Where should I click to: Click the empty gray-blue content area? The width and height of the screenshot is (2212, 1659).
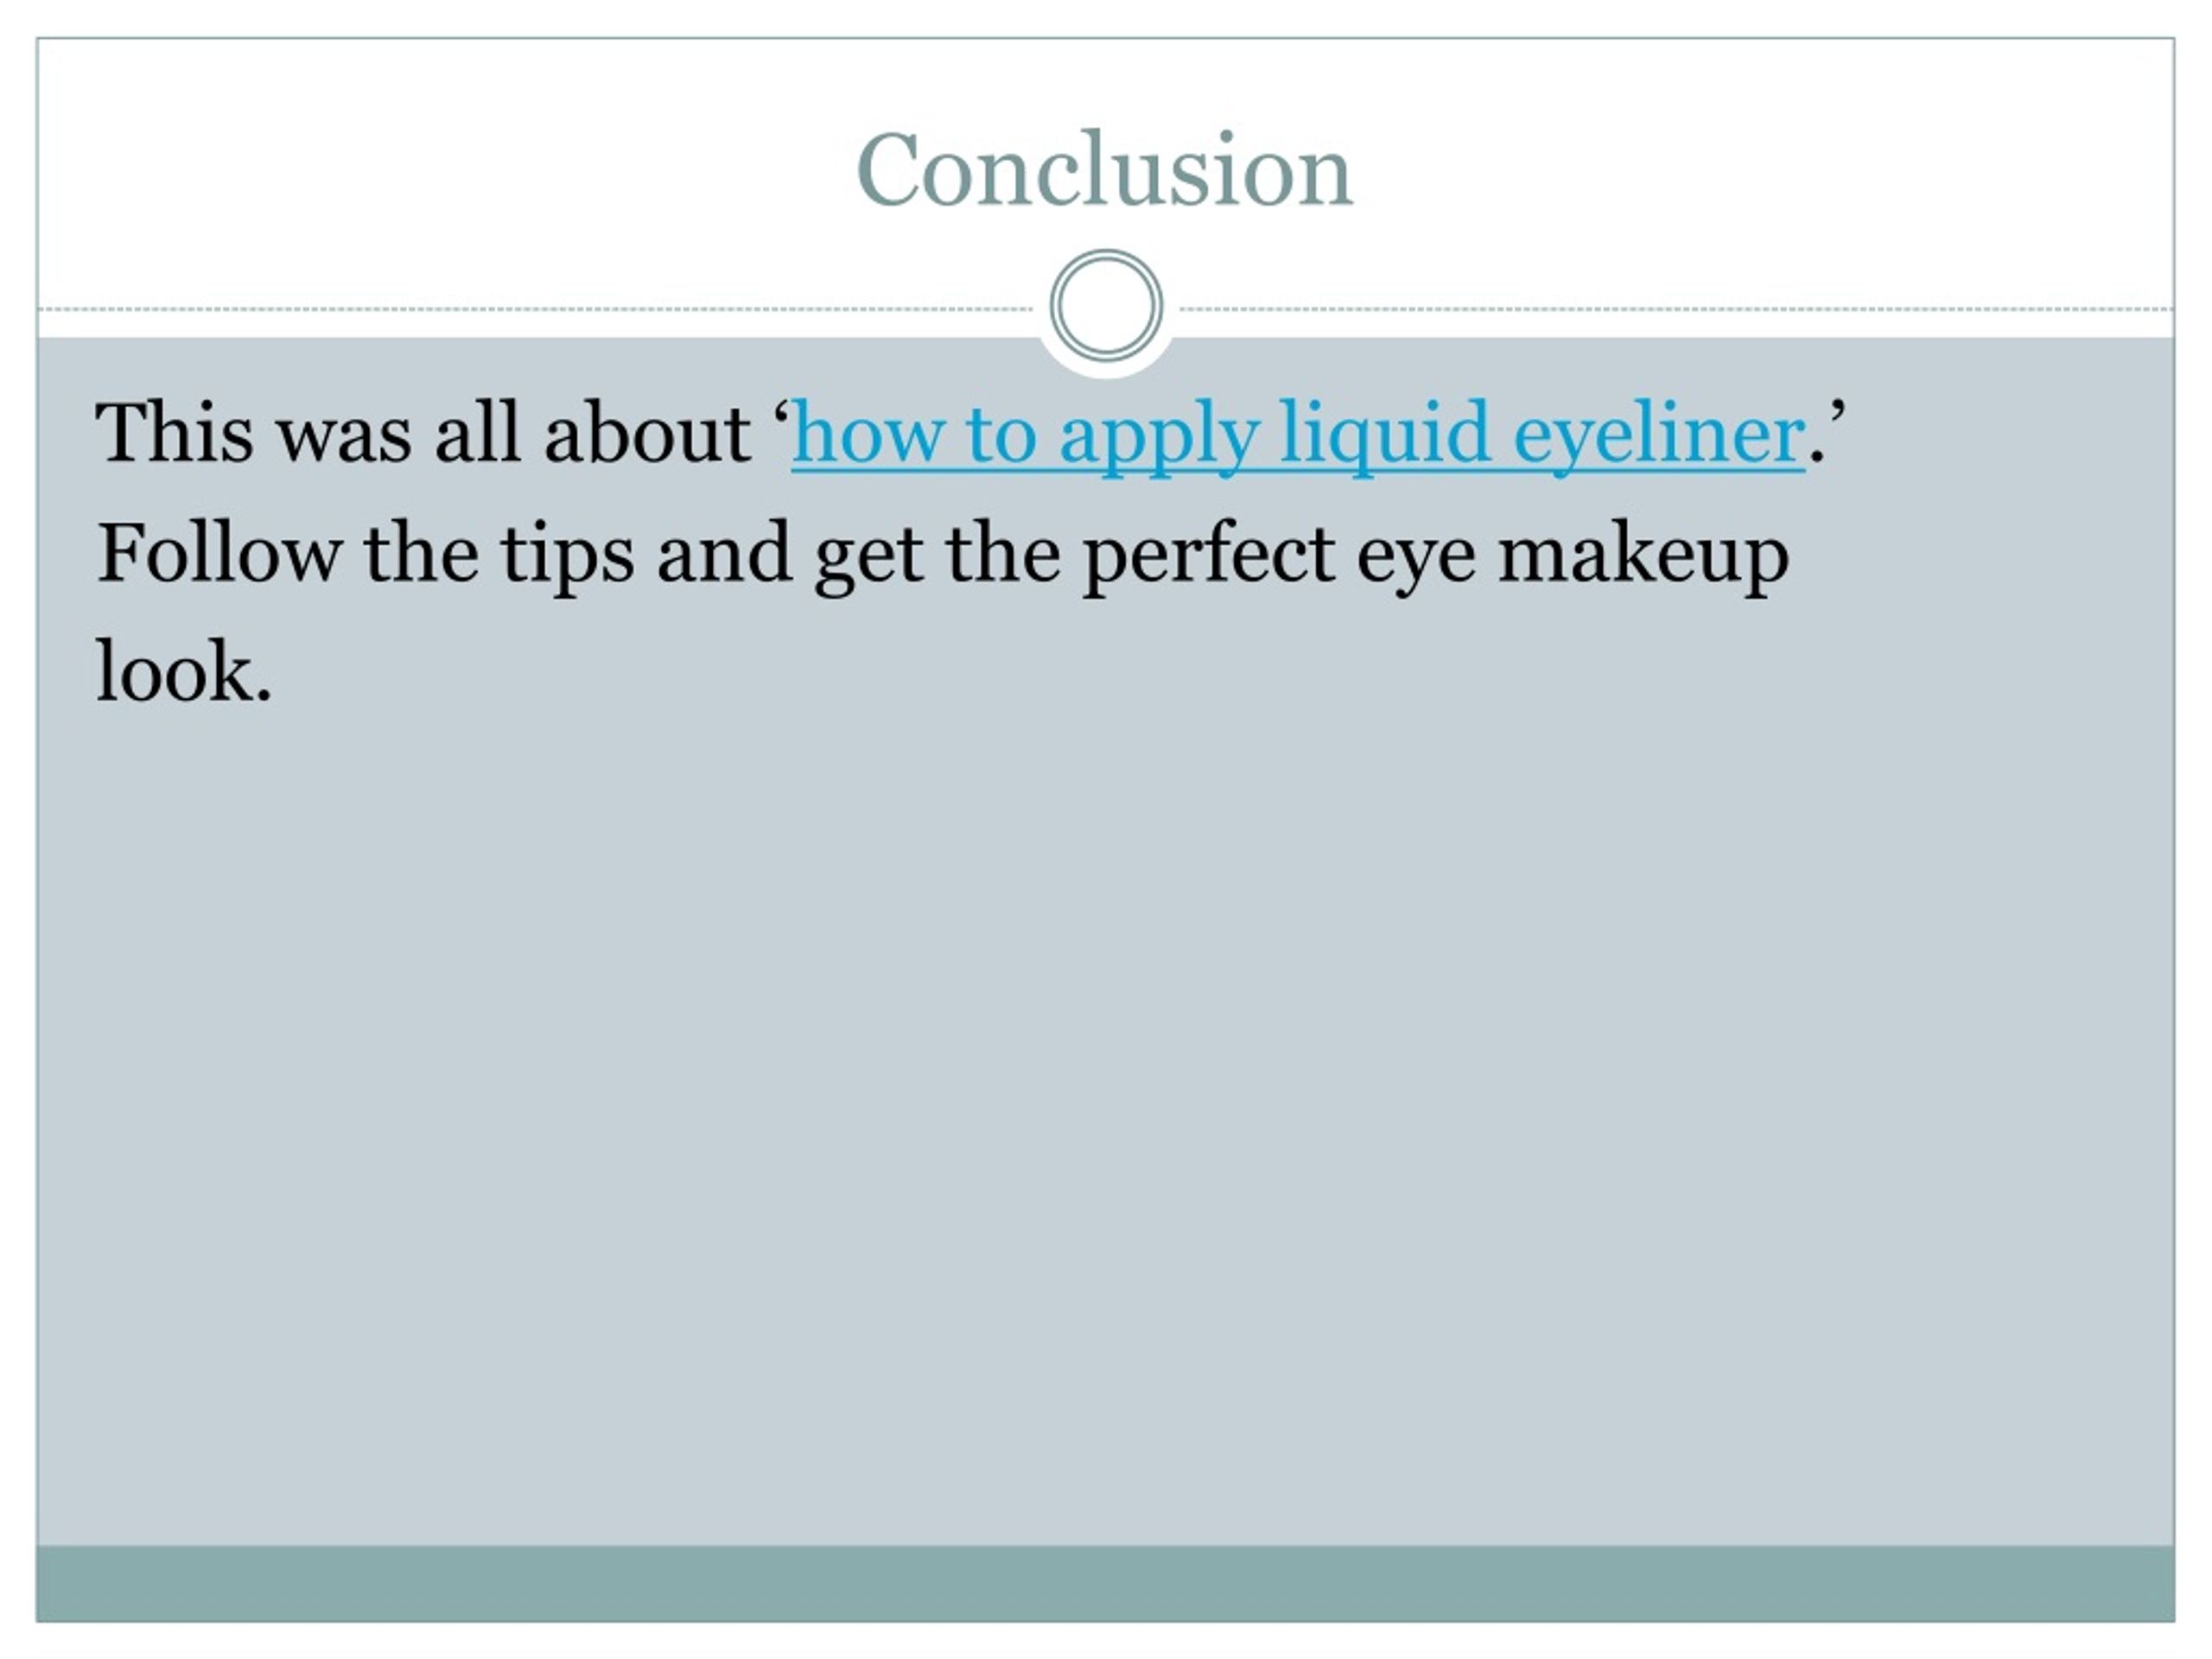click(1106, 1100)
